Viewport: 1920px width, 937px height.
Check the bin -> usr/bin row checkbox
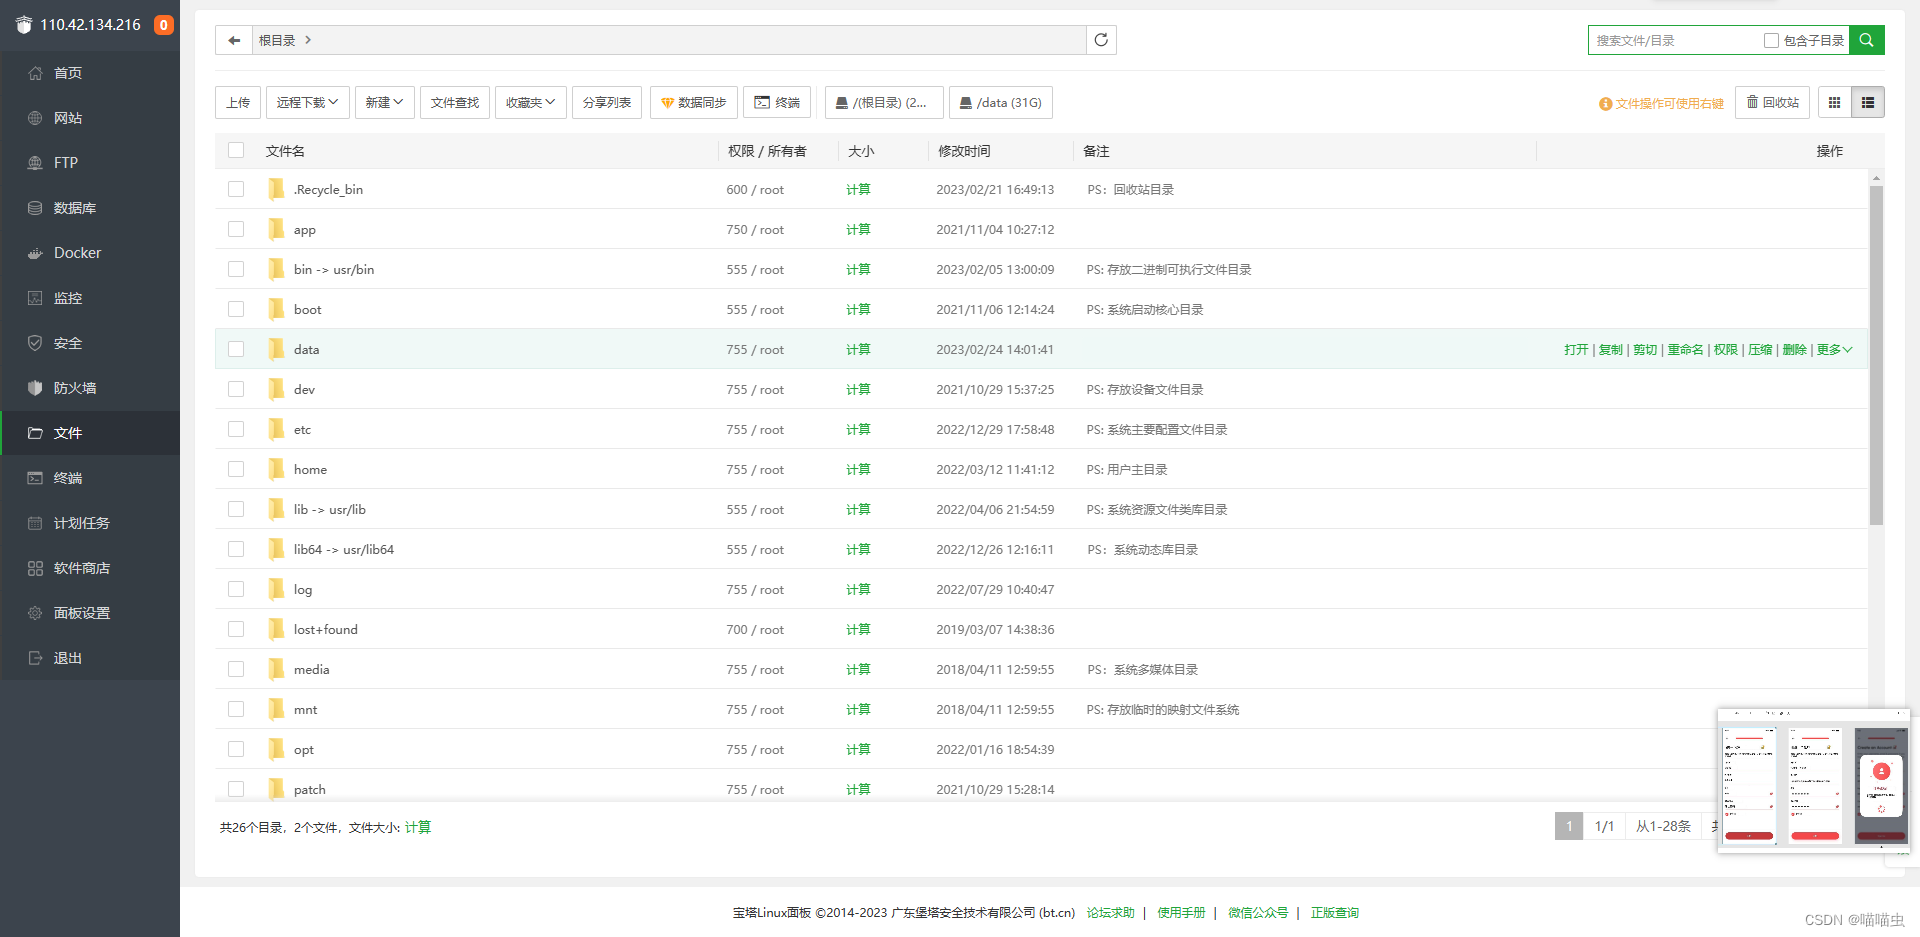tap(236, 269)
